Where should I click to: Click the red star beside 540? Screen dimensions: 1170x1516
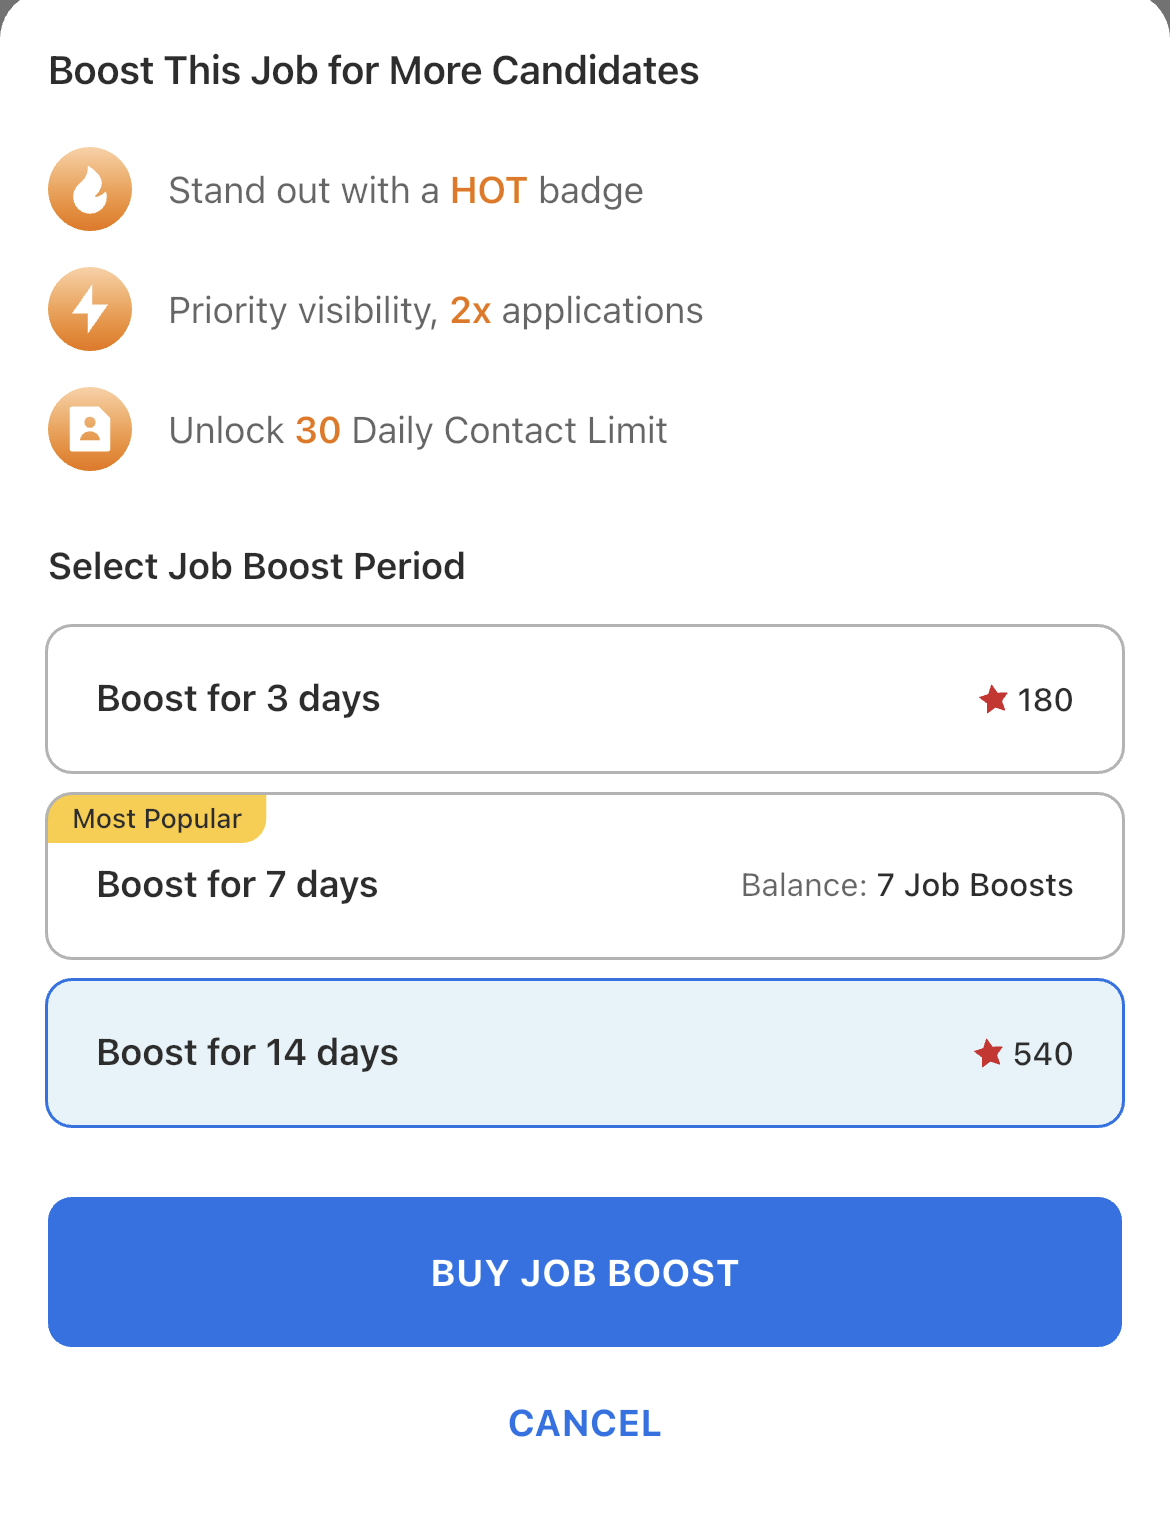pyautogui.click(x=988, y=1053)
